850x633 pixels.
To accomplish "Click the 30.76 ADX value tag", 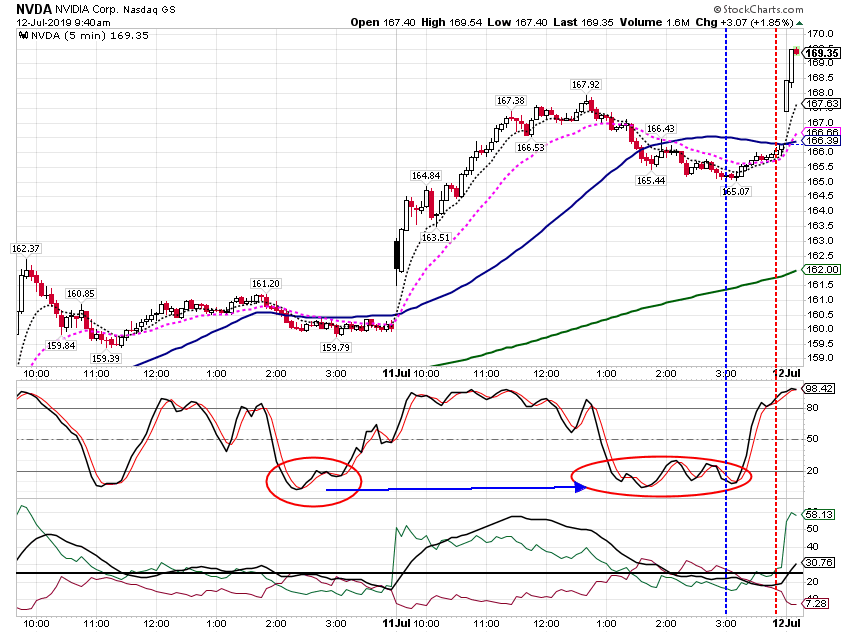I will [819, 563].
